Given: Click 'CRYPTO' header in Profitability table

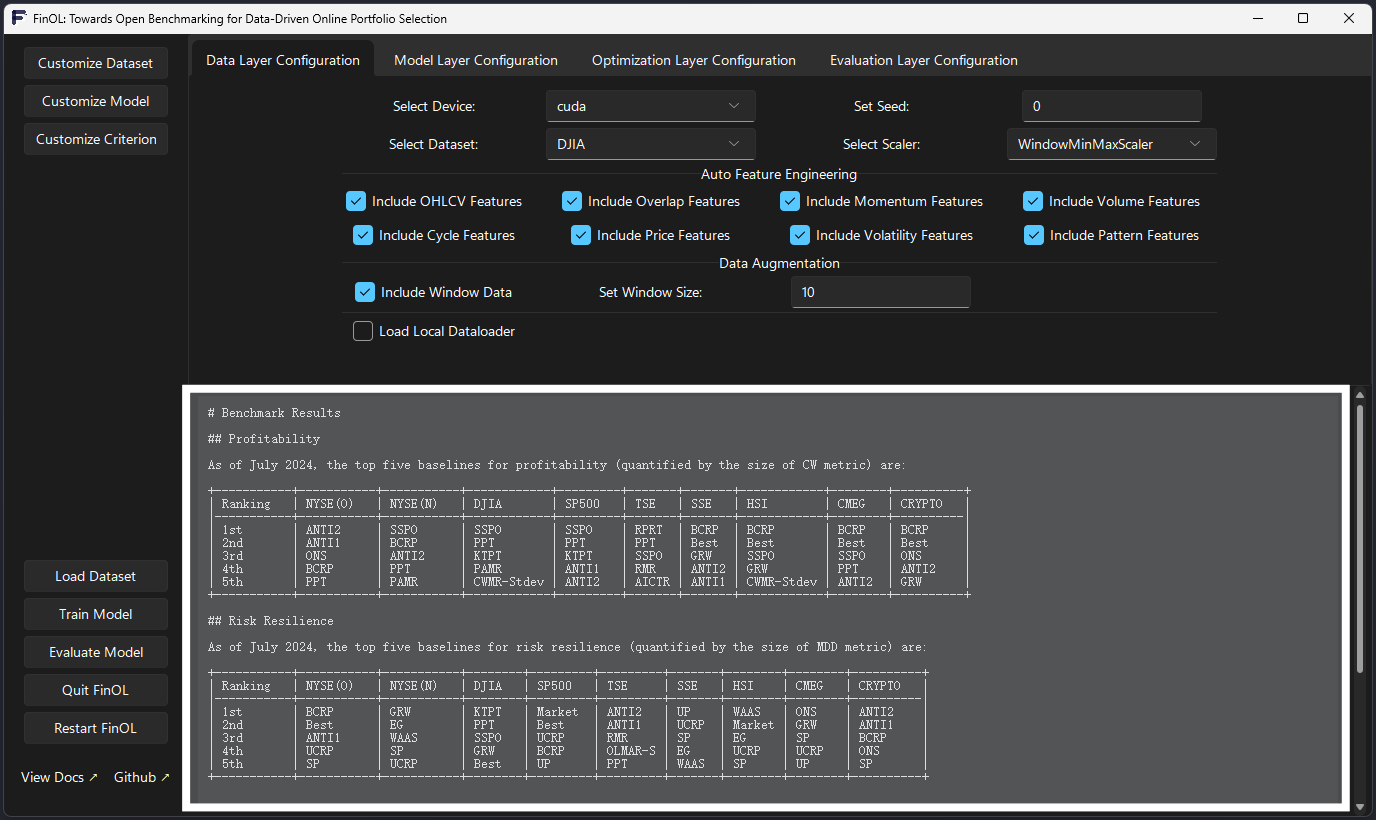Looking at the screenshot, I should tap(921, 504).
